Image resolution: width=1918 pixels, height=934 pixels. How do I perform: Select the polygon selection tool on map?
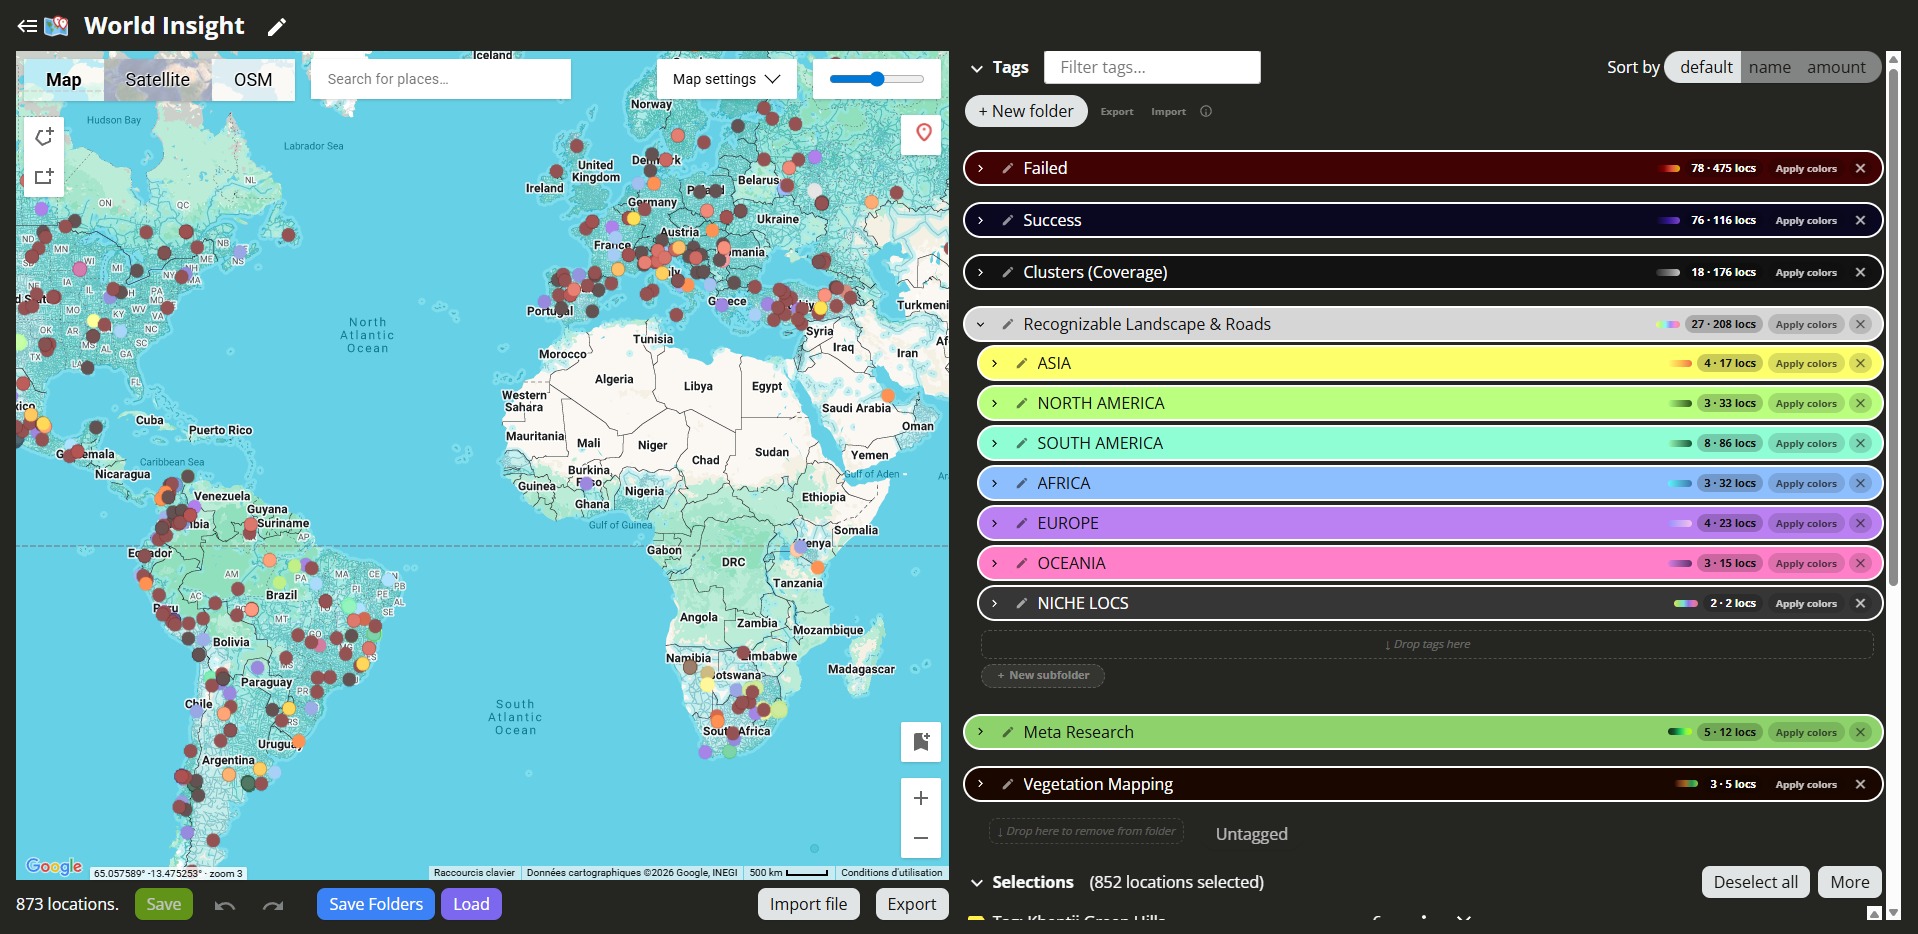(x=44, y=137)
